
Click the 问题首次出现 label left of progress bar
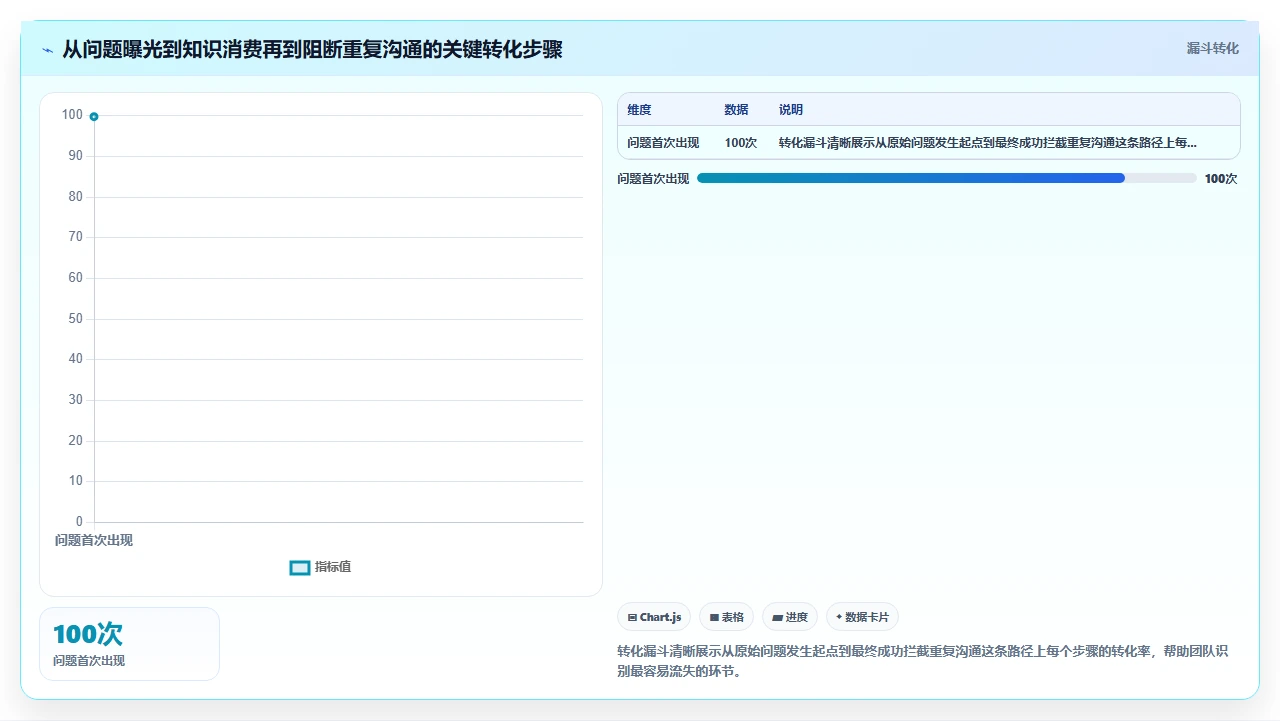tap(653, 179)
